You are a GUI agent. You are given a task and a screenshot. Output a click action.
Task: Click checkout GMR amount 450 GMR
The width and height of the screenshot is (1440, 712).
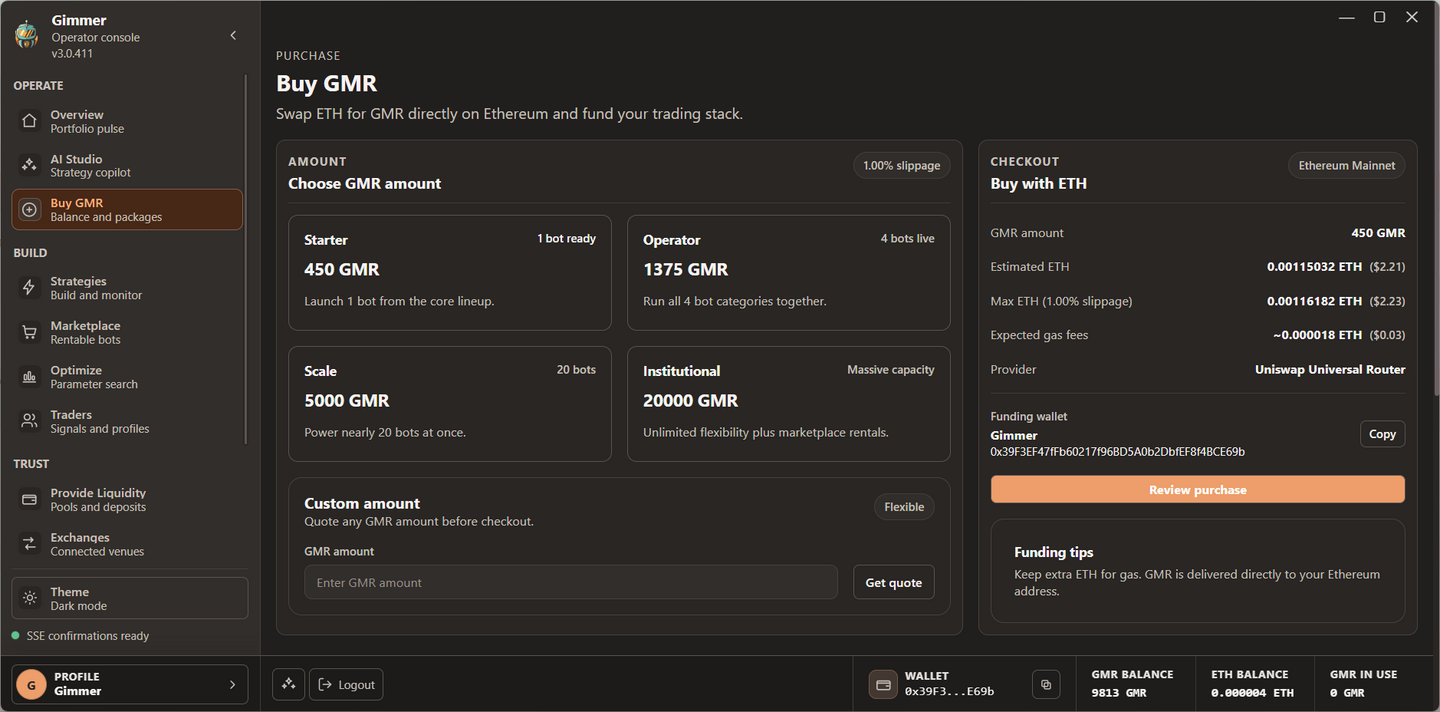pos(1378,233)
